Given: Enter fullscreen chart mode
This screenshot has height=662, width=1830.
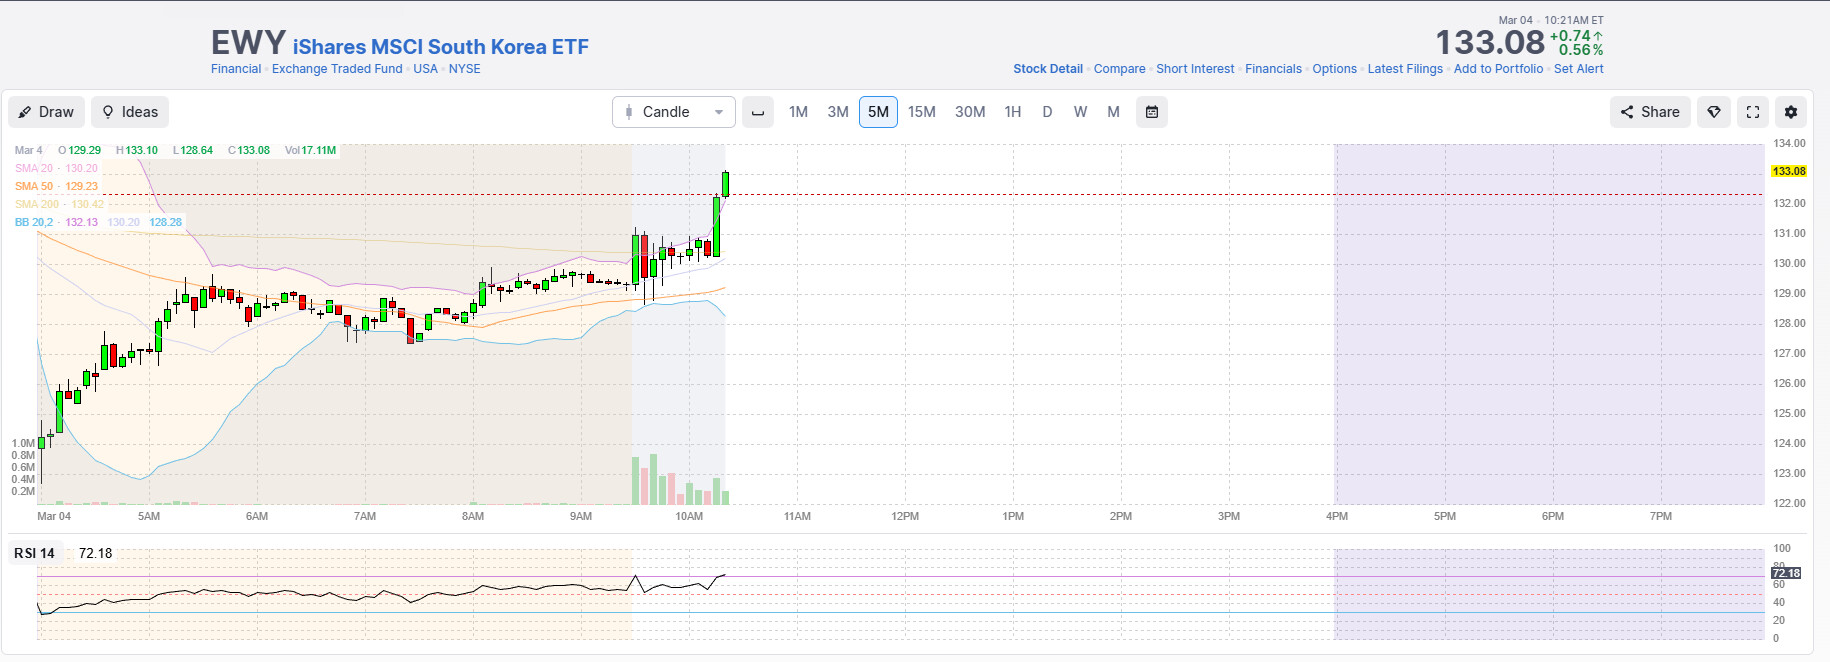Looking at the screenshot, I should coord(1753,112).
